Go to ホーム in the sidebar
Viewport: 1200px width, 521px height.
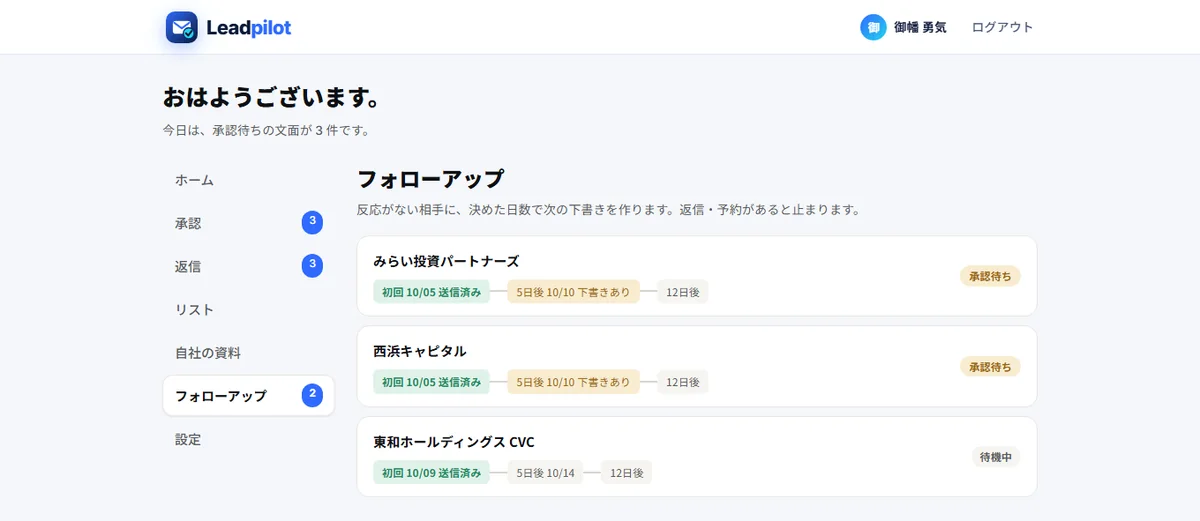click(248, 180)
